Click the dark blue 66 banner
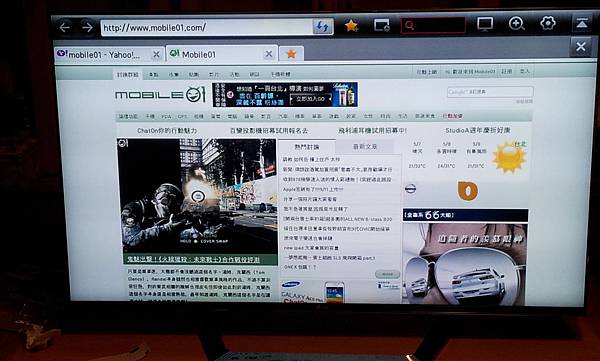The image size is (600, 361). (x=465, y=215)
